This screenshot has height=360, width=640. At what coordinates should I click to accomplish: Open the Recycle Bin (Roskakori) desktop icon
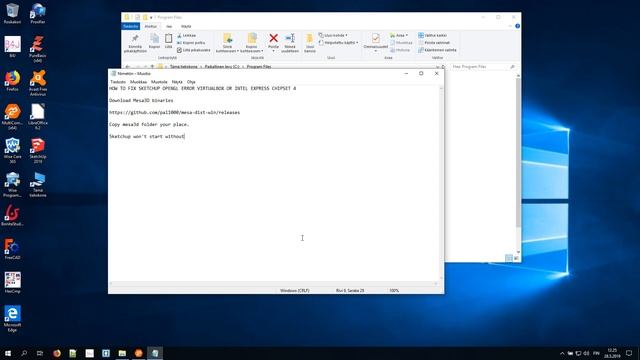pyautogui.click(x=12, y=13)
